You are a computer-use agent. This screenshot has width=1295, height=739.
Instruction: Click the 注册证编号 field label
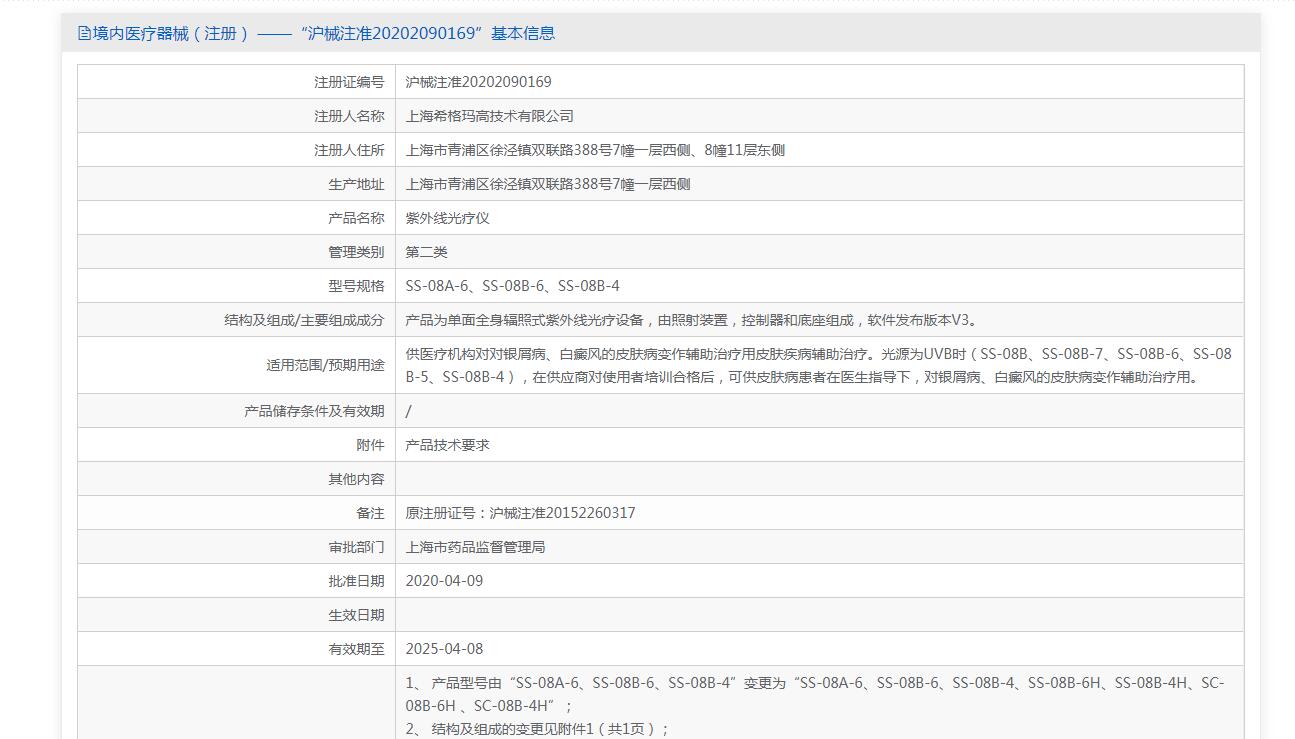pos(348,82)
